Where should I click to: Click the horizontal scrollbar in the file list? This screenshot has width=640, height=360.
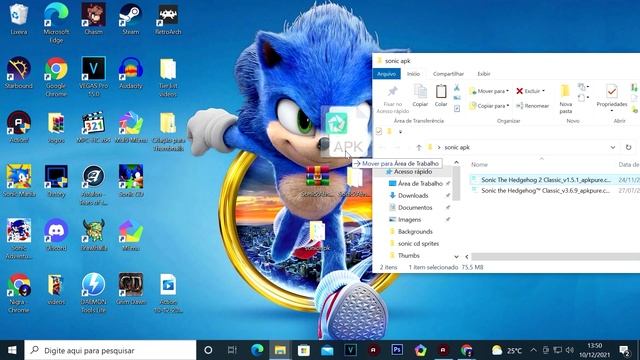[x=556, y=256]
